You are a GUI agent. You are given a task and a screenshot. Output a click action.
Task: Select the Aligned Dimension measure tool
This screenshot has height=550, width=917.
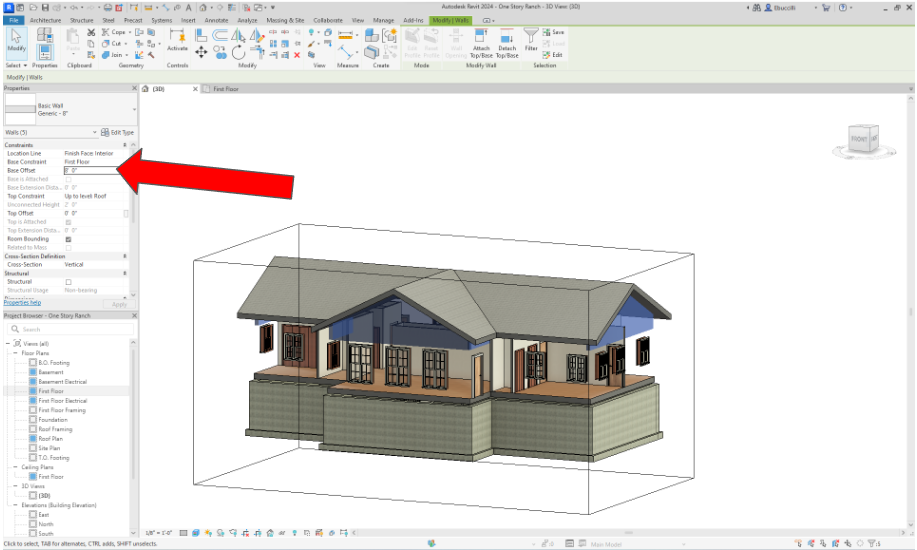coord(346,36)
